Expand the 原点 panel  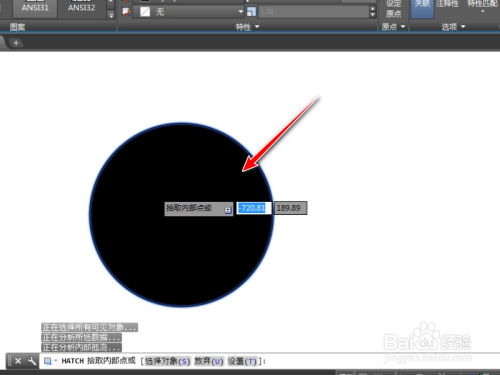coord(393,27)
